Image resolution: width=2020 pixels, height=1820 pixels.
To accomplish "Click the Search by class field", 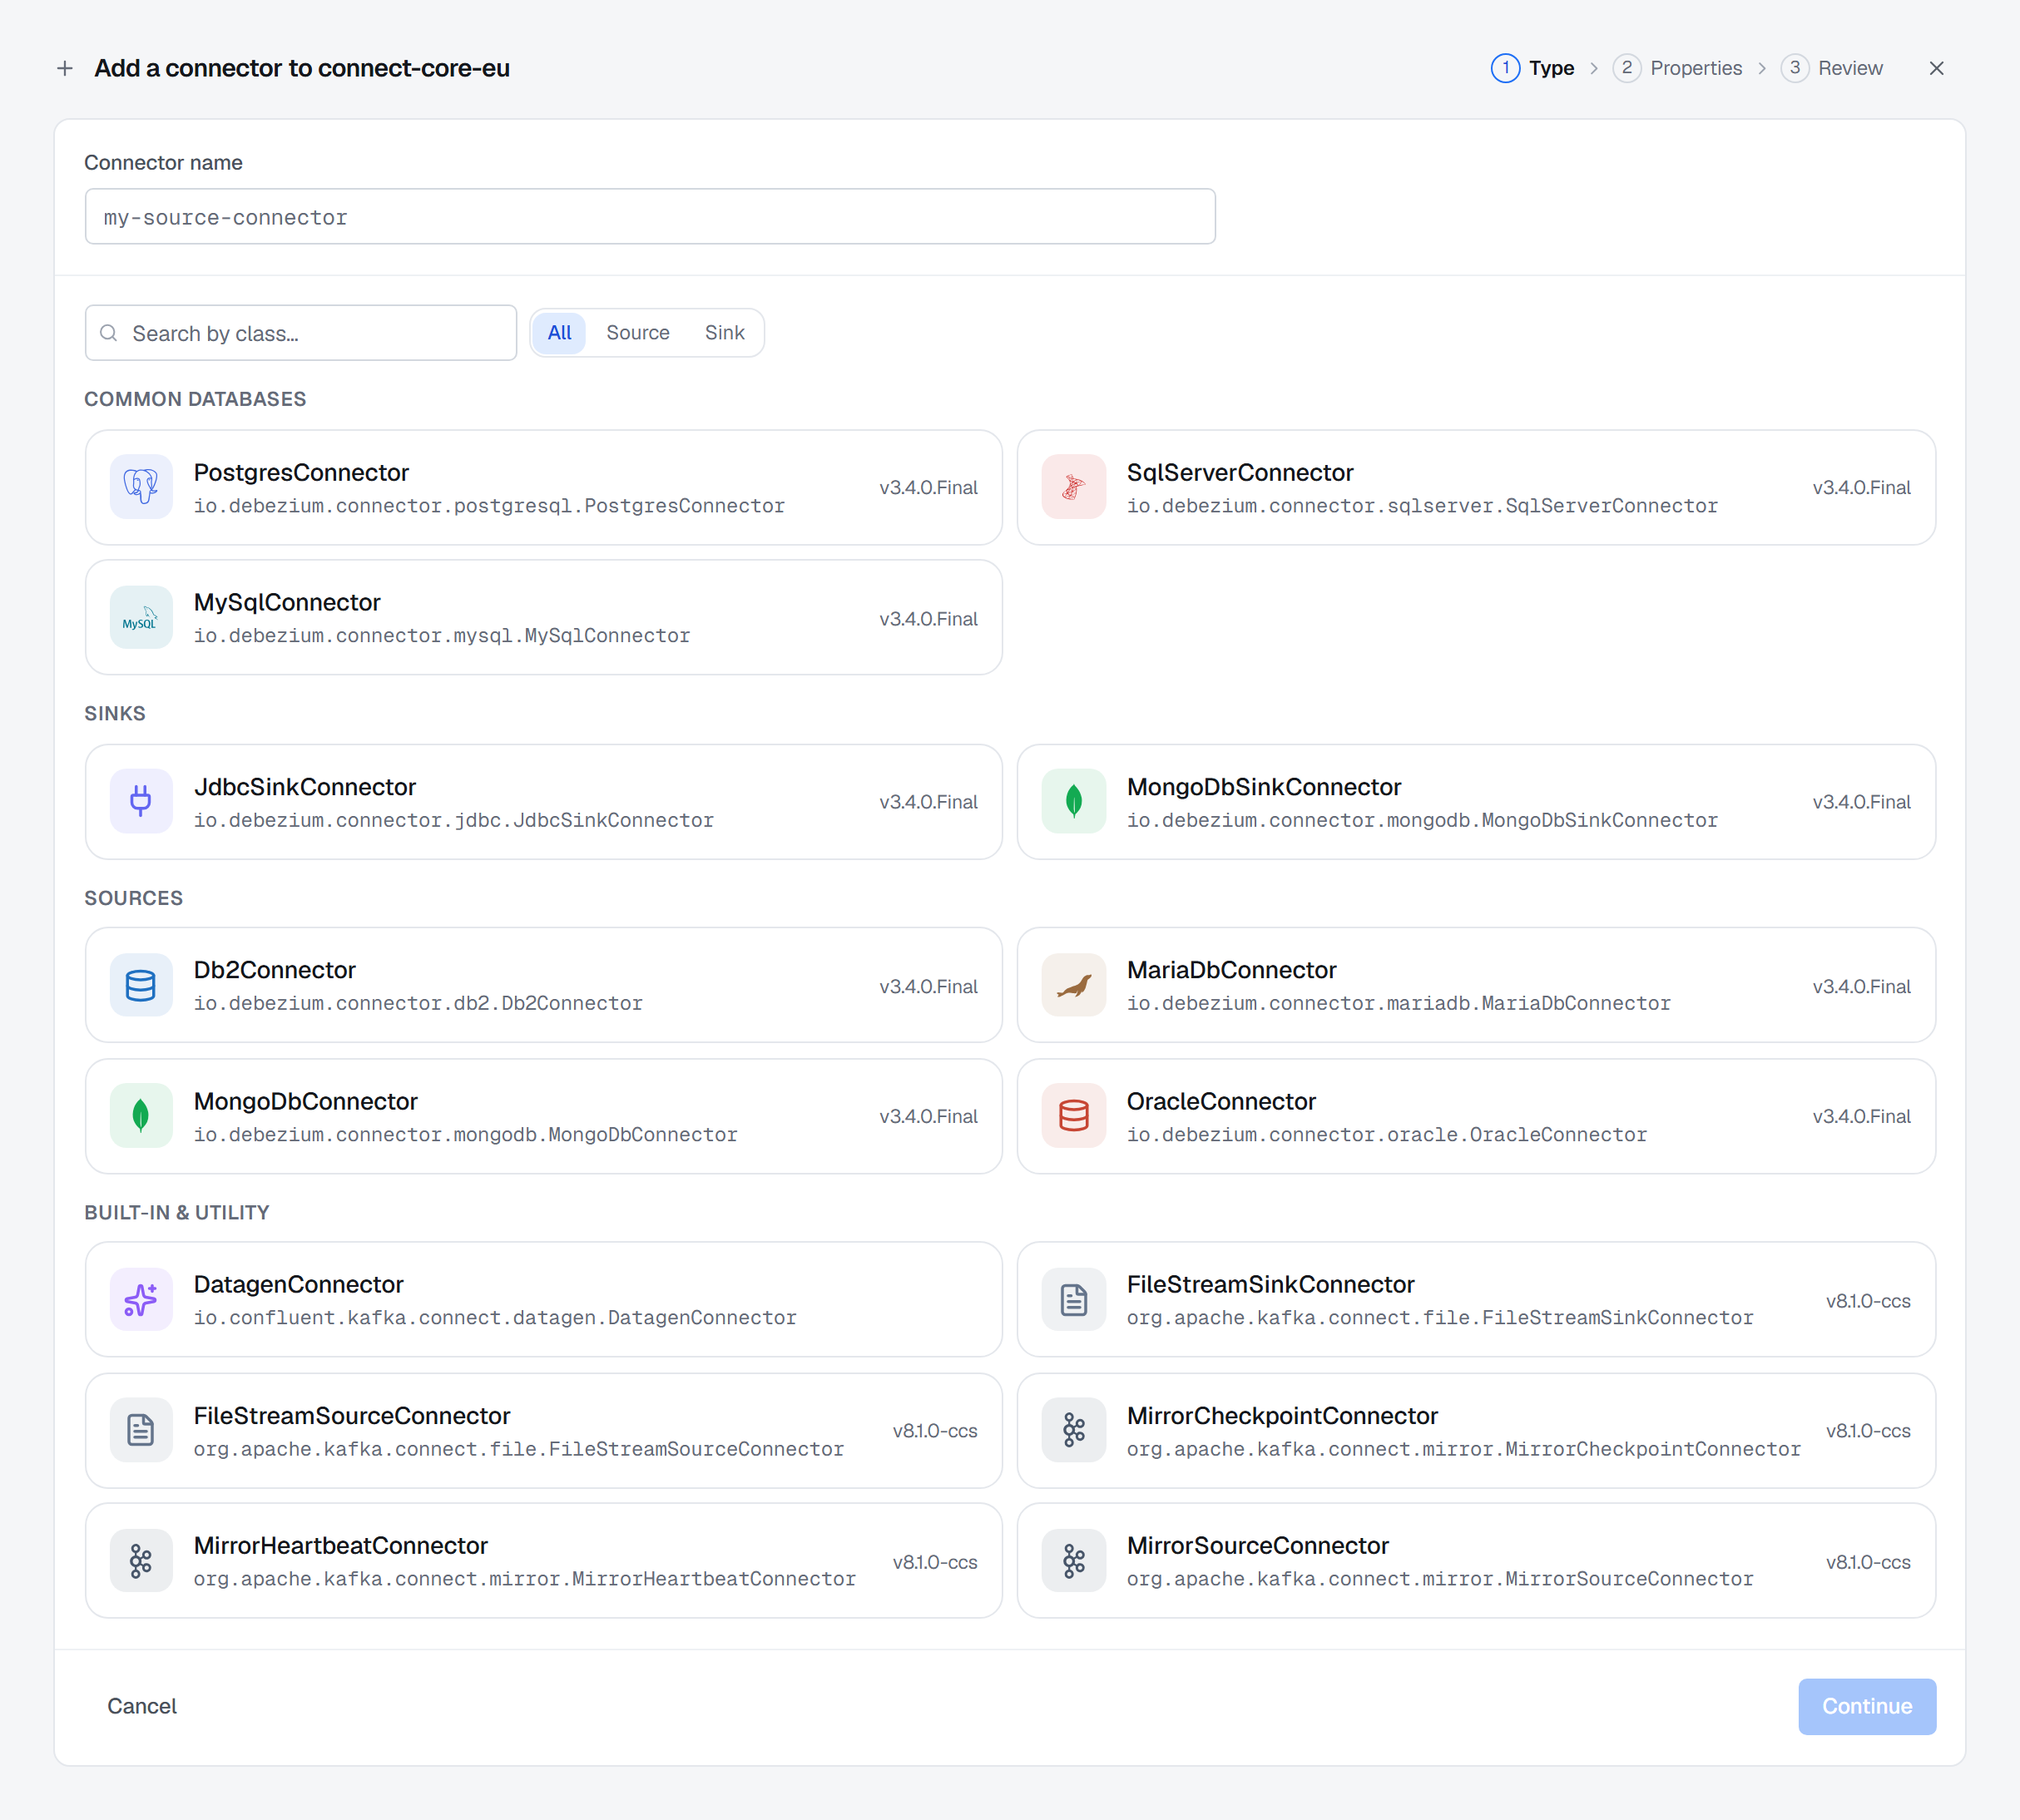I will point(301,333).
